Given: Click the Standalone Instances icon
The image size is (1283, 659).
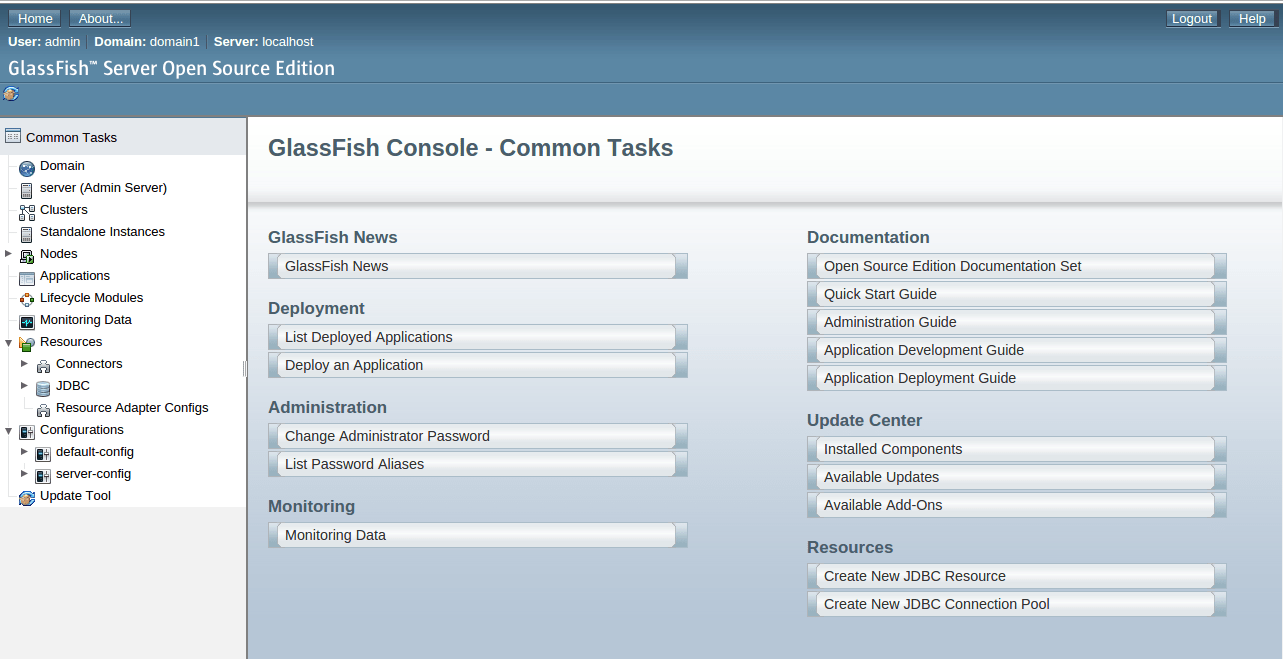Looking at the screenshot, I should pyautogui.click(x=27, y=234).
